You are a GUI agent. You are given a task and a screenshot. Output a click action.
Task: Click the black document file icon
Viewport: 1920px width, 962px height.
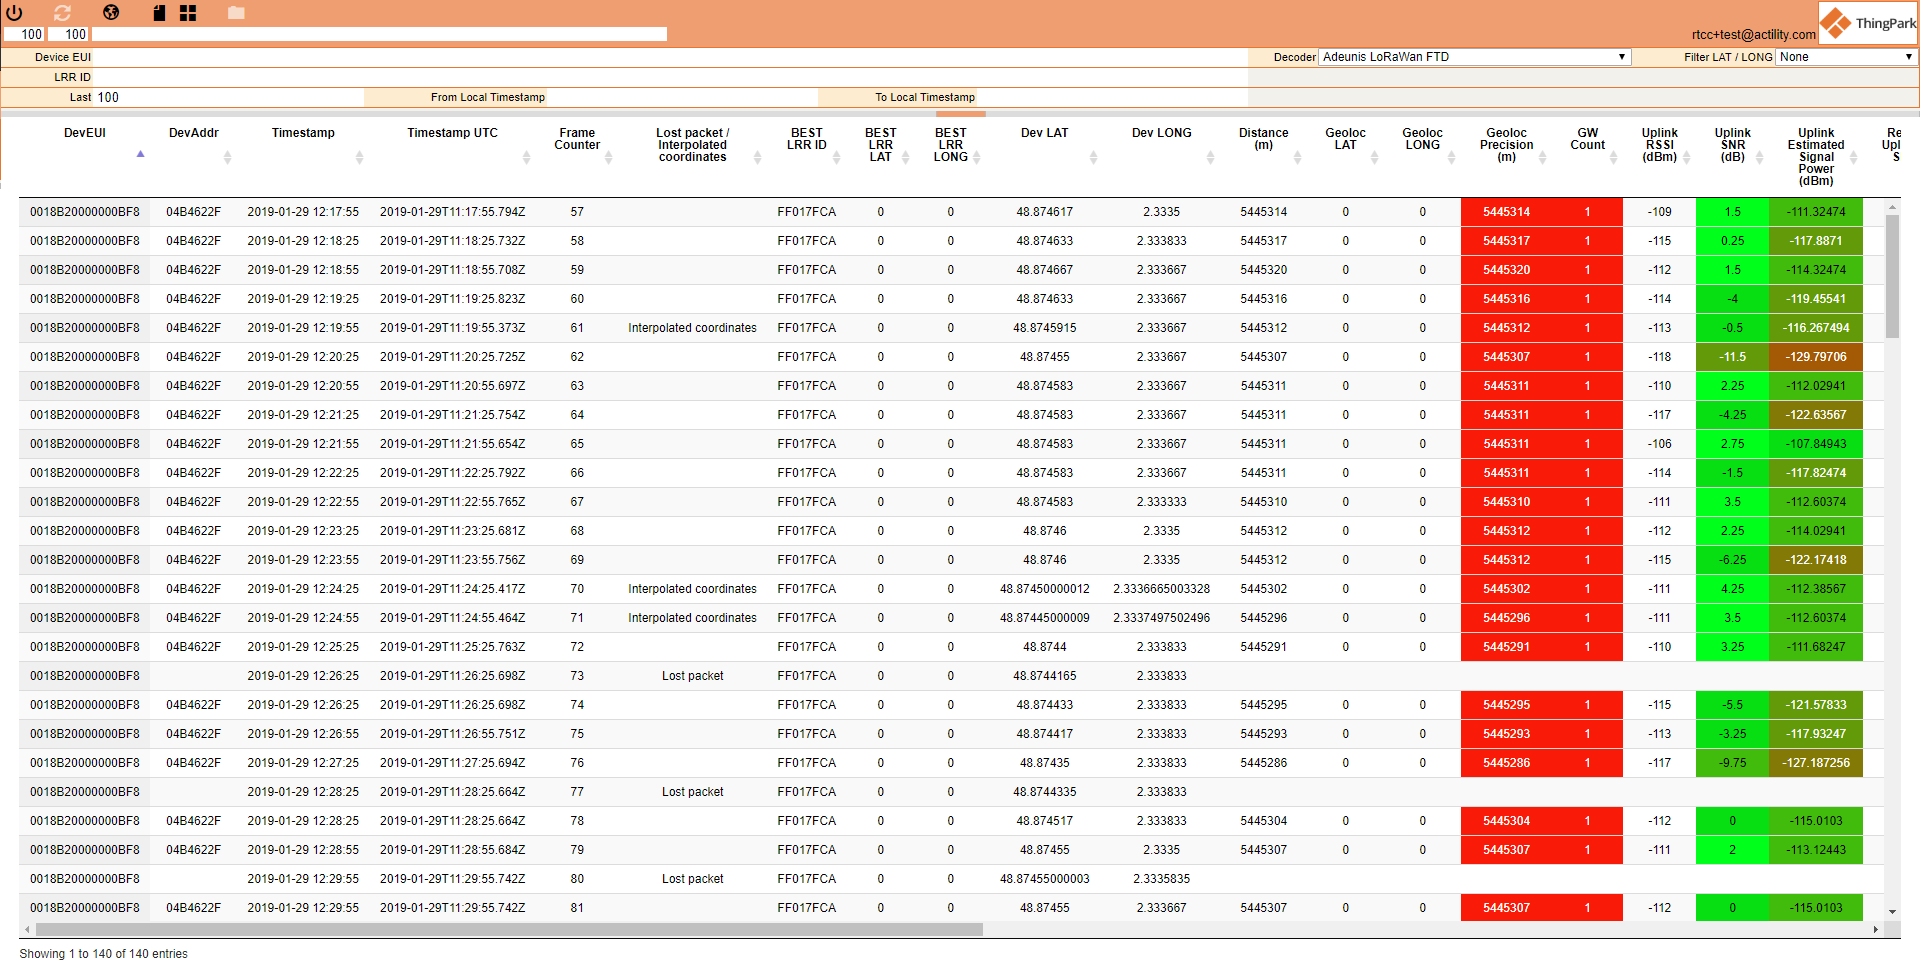click(x=159, y=13)
